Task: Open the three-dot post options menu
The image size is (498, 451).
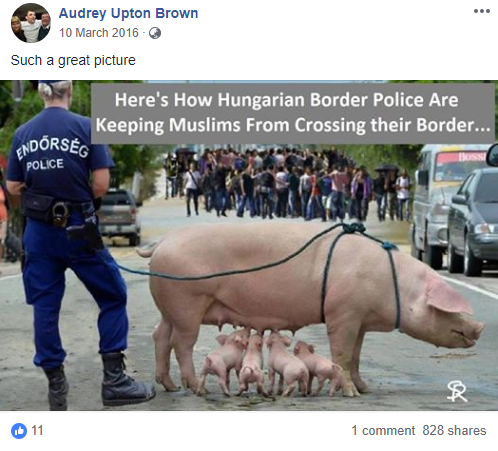Action: coord(482,11)
